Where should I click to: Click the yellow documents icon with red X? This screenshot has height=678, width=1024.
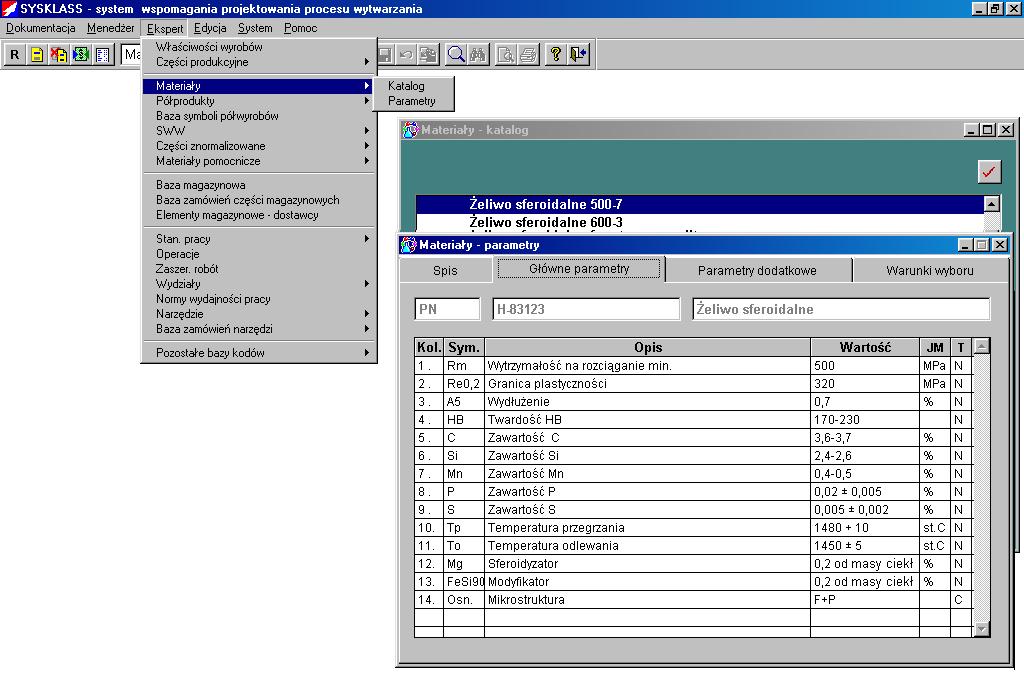pos(59,54)
